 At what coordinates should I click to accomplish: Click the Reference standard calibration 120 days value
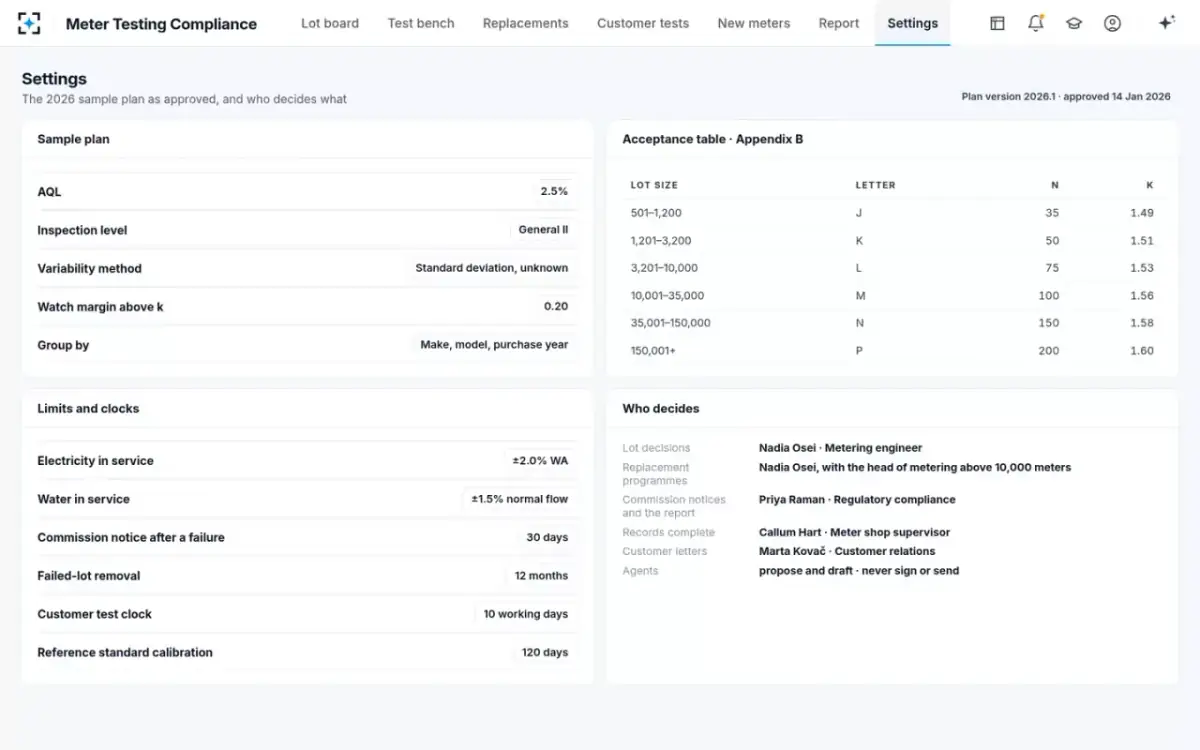tap(545, 652)
